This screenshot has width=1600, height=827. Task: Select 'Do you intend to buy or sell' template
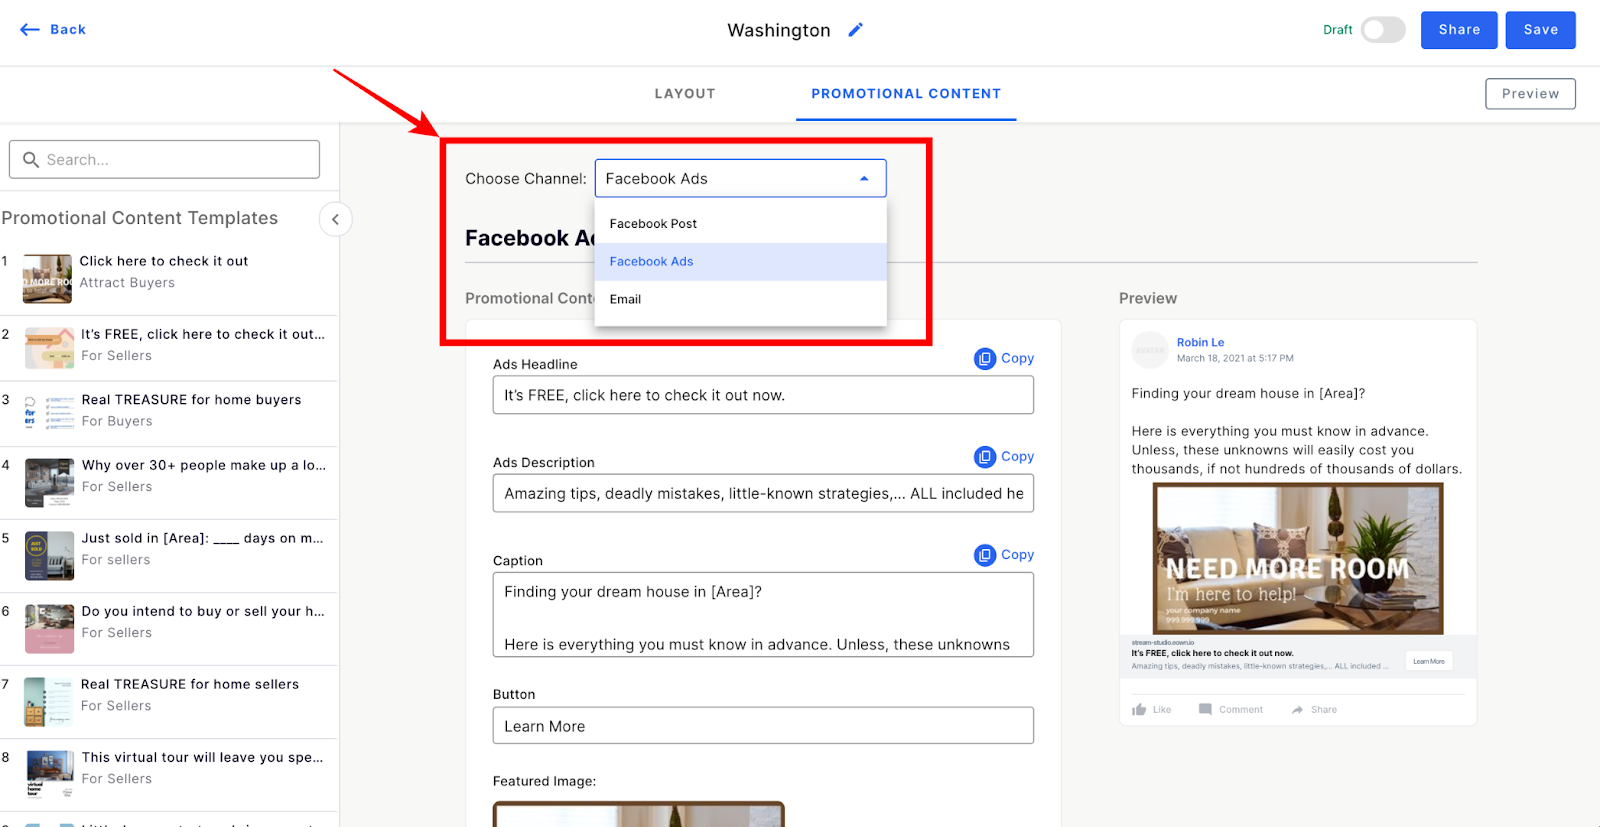(x=169, y=629)
